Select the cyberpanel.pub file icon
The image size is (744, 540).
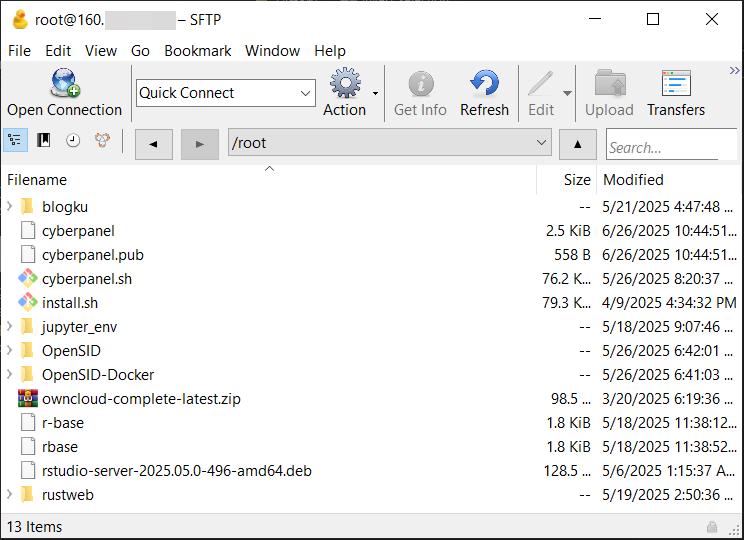tap(28, 255)
